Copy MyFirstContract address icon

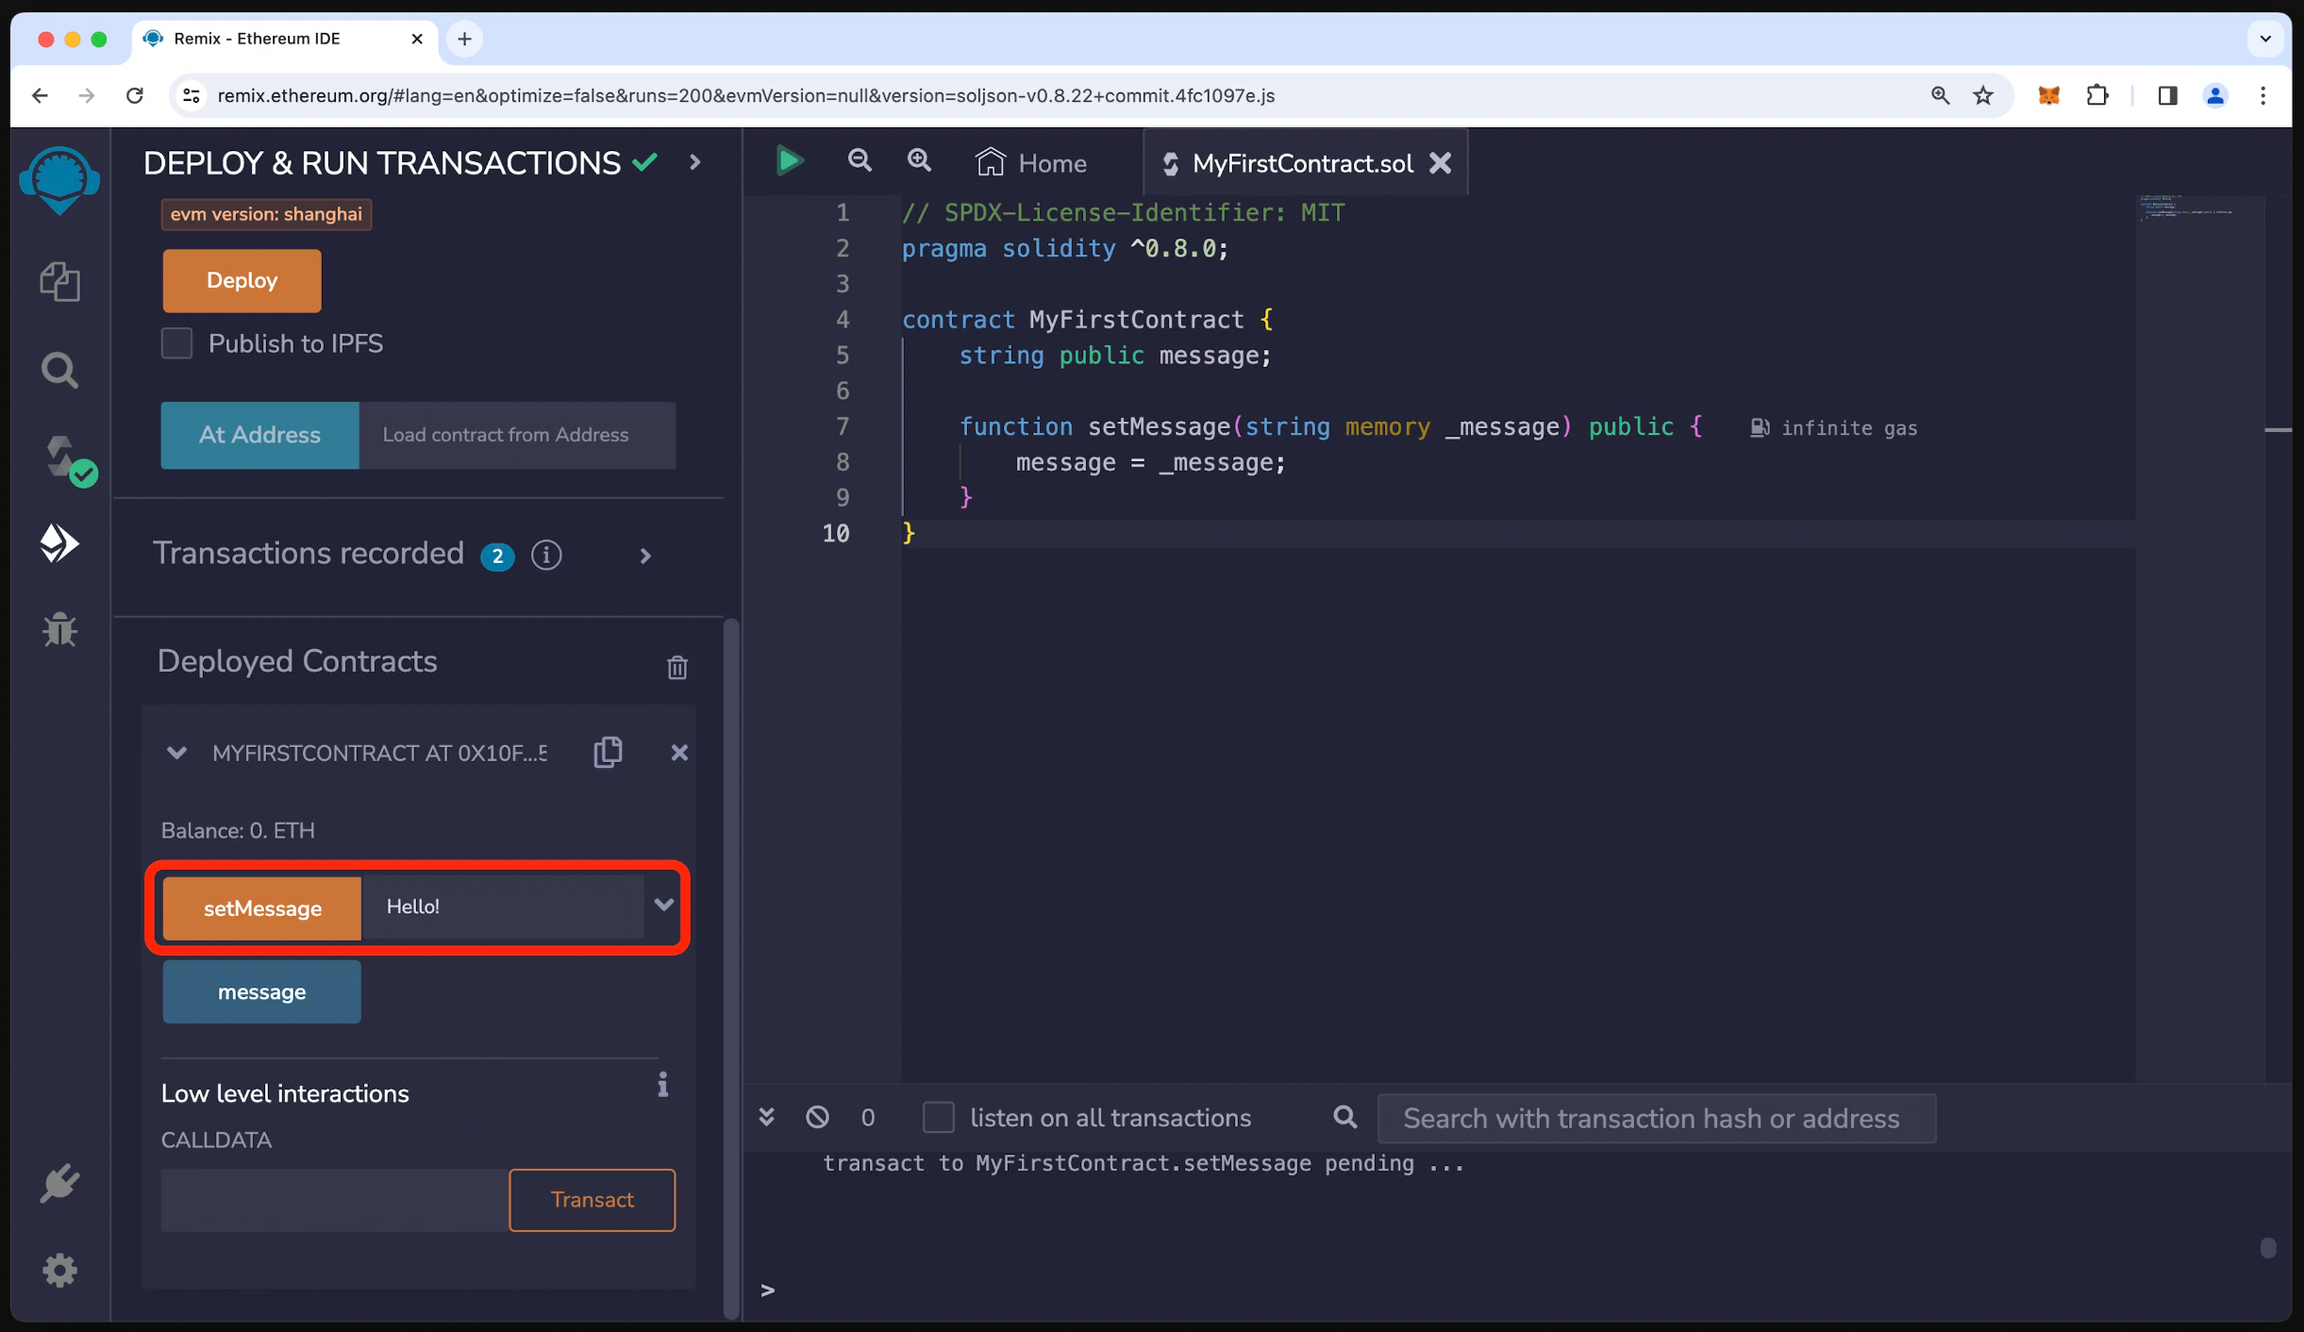click(608, 752)
